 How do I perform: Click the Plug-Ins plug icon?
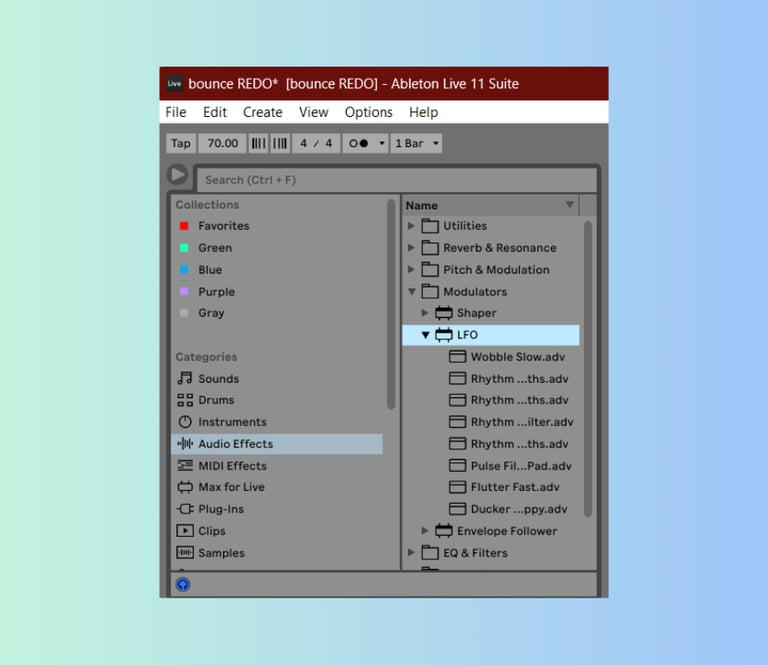tap(185, 509)
